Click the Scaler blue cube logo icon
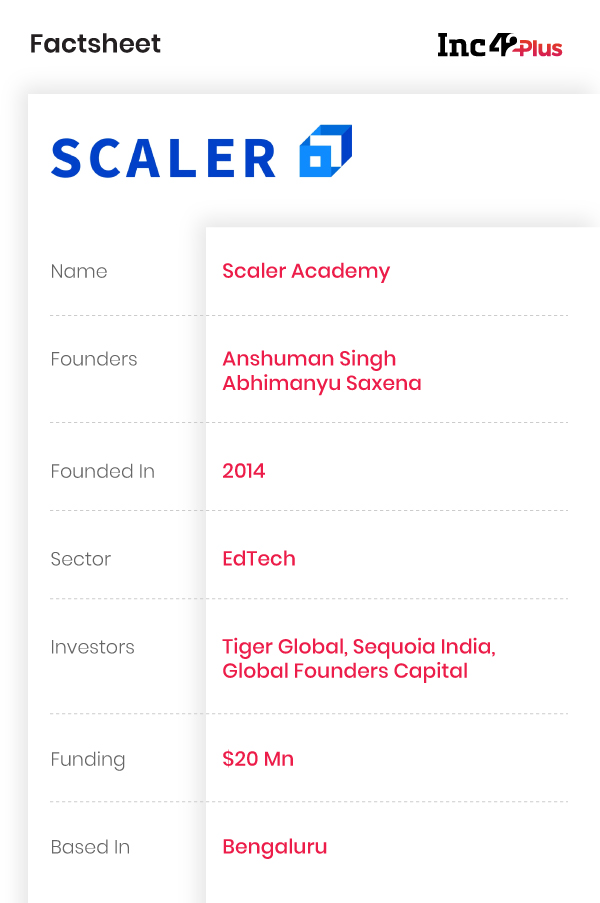600x903 pixels. click(325, 151)
